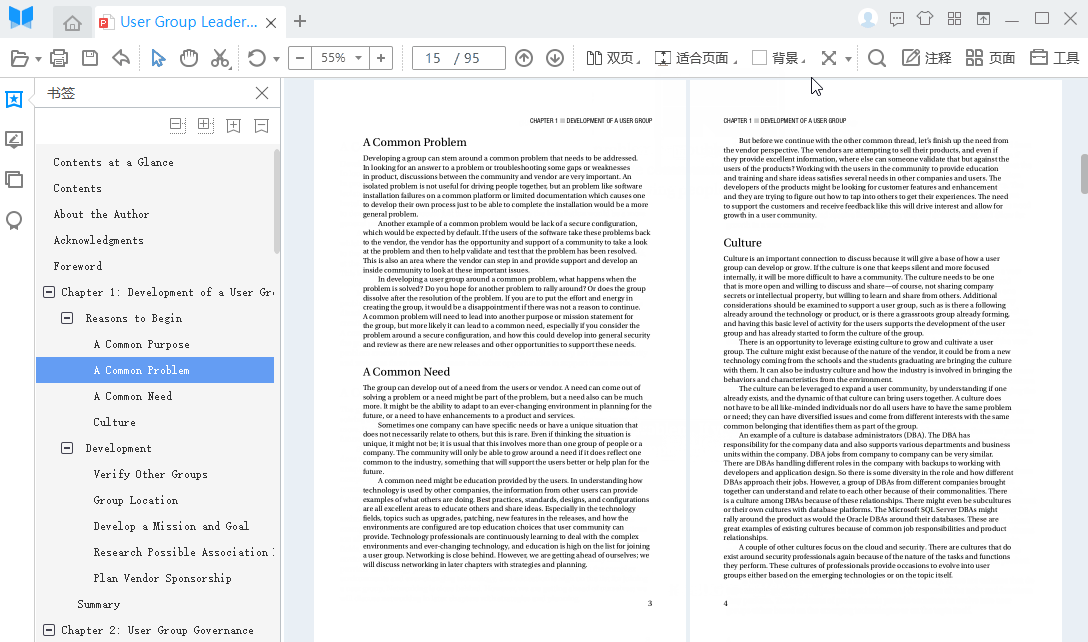Open the fullscreen options dropdown arrow
The image size is (1088, 642).
coord(848,59)
